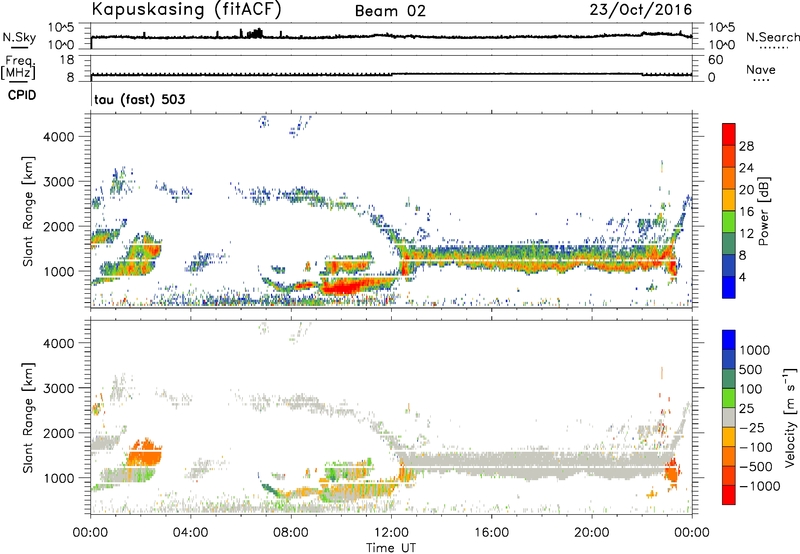Click the "20:00" time axis label
Screen dimensions: 800x554
click(x=591, y=533)
